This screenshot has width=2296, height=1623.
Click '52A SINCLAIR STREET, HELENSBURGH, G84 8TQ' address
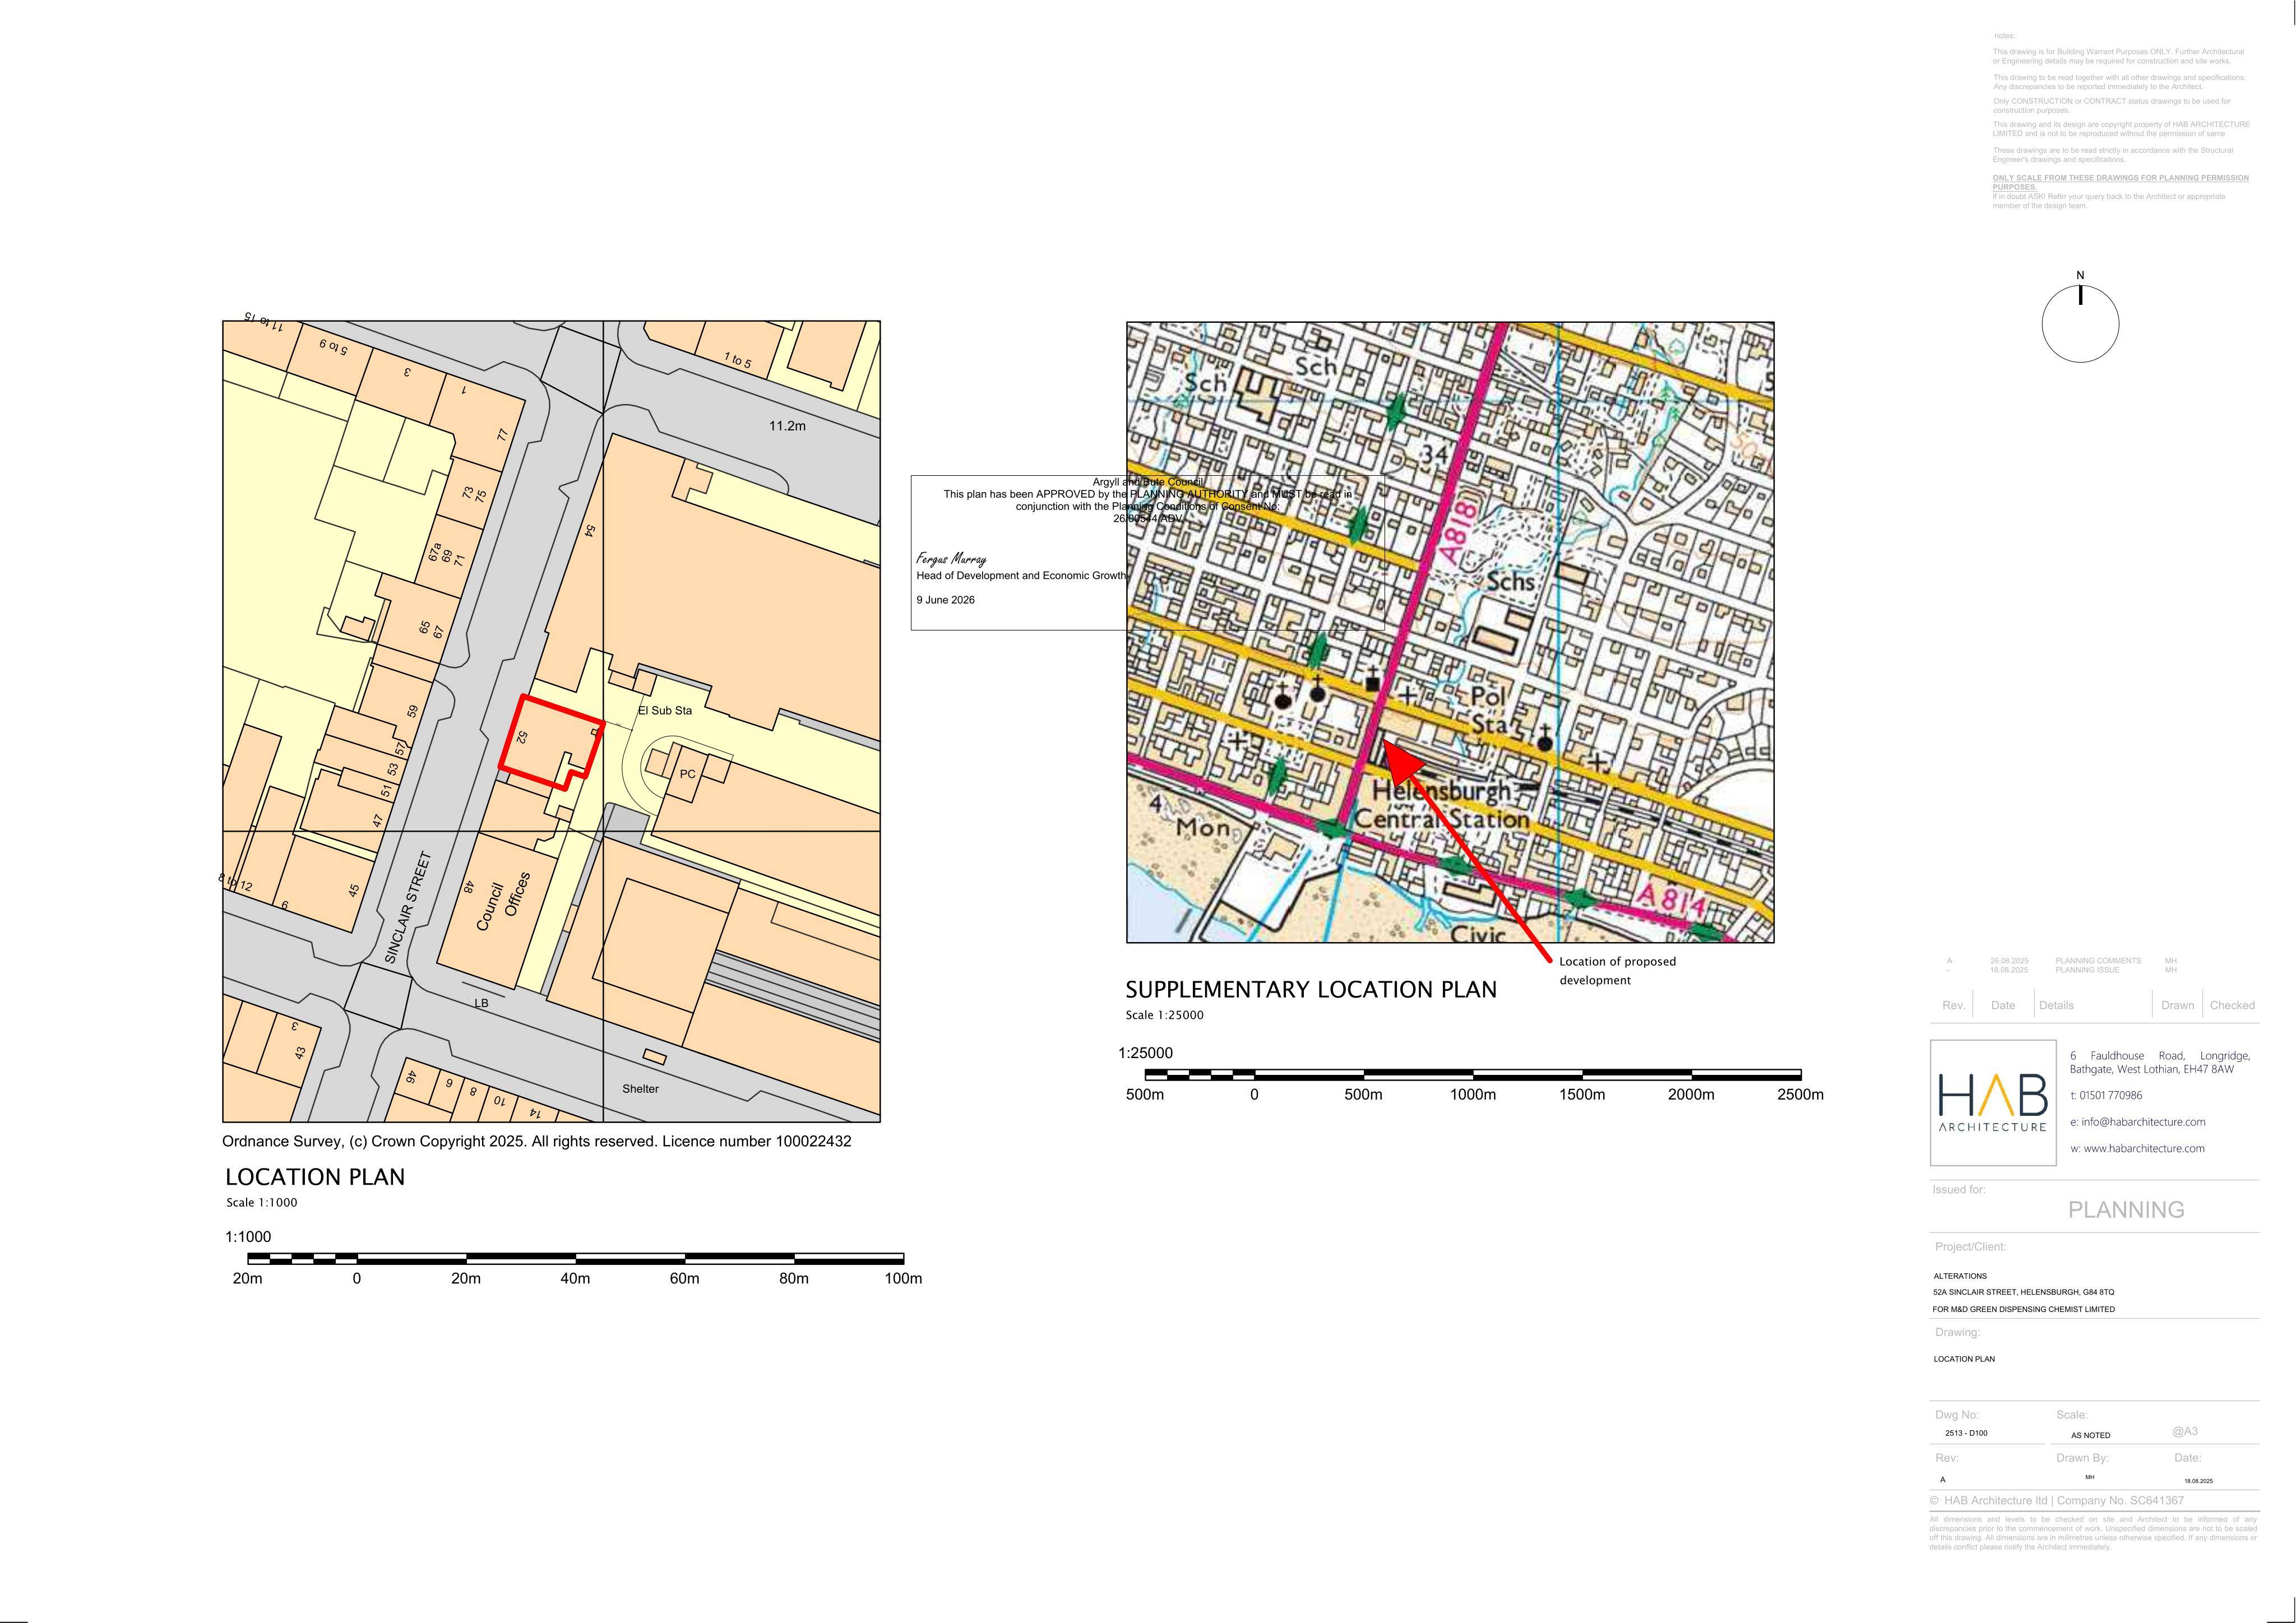tap(2024, 1292)
